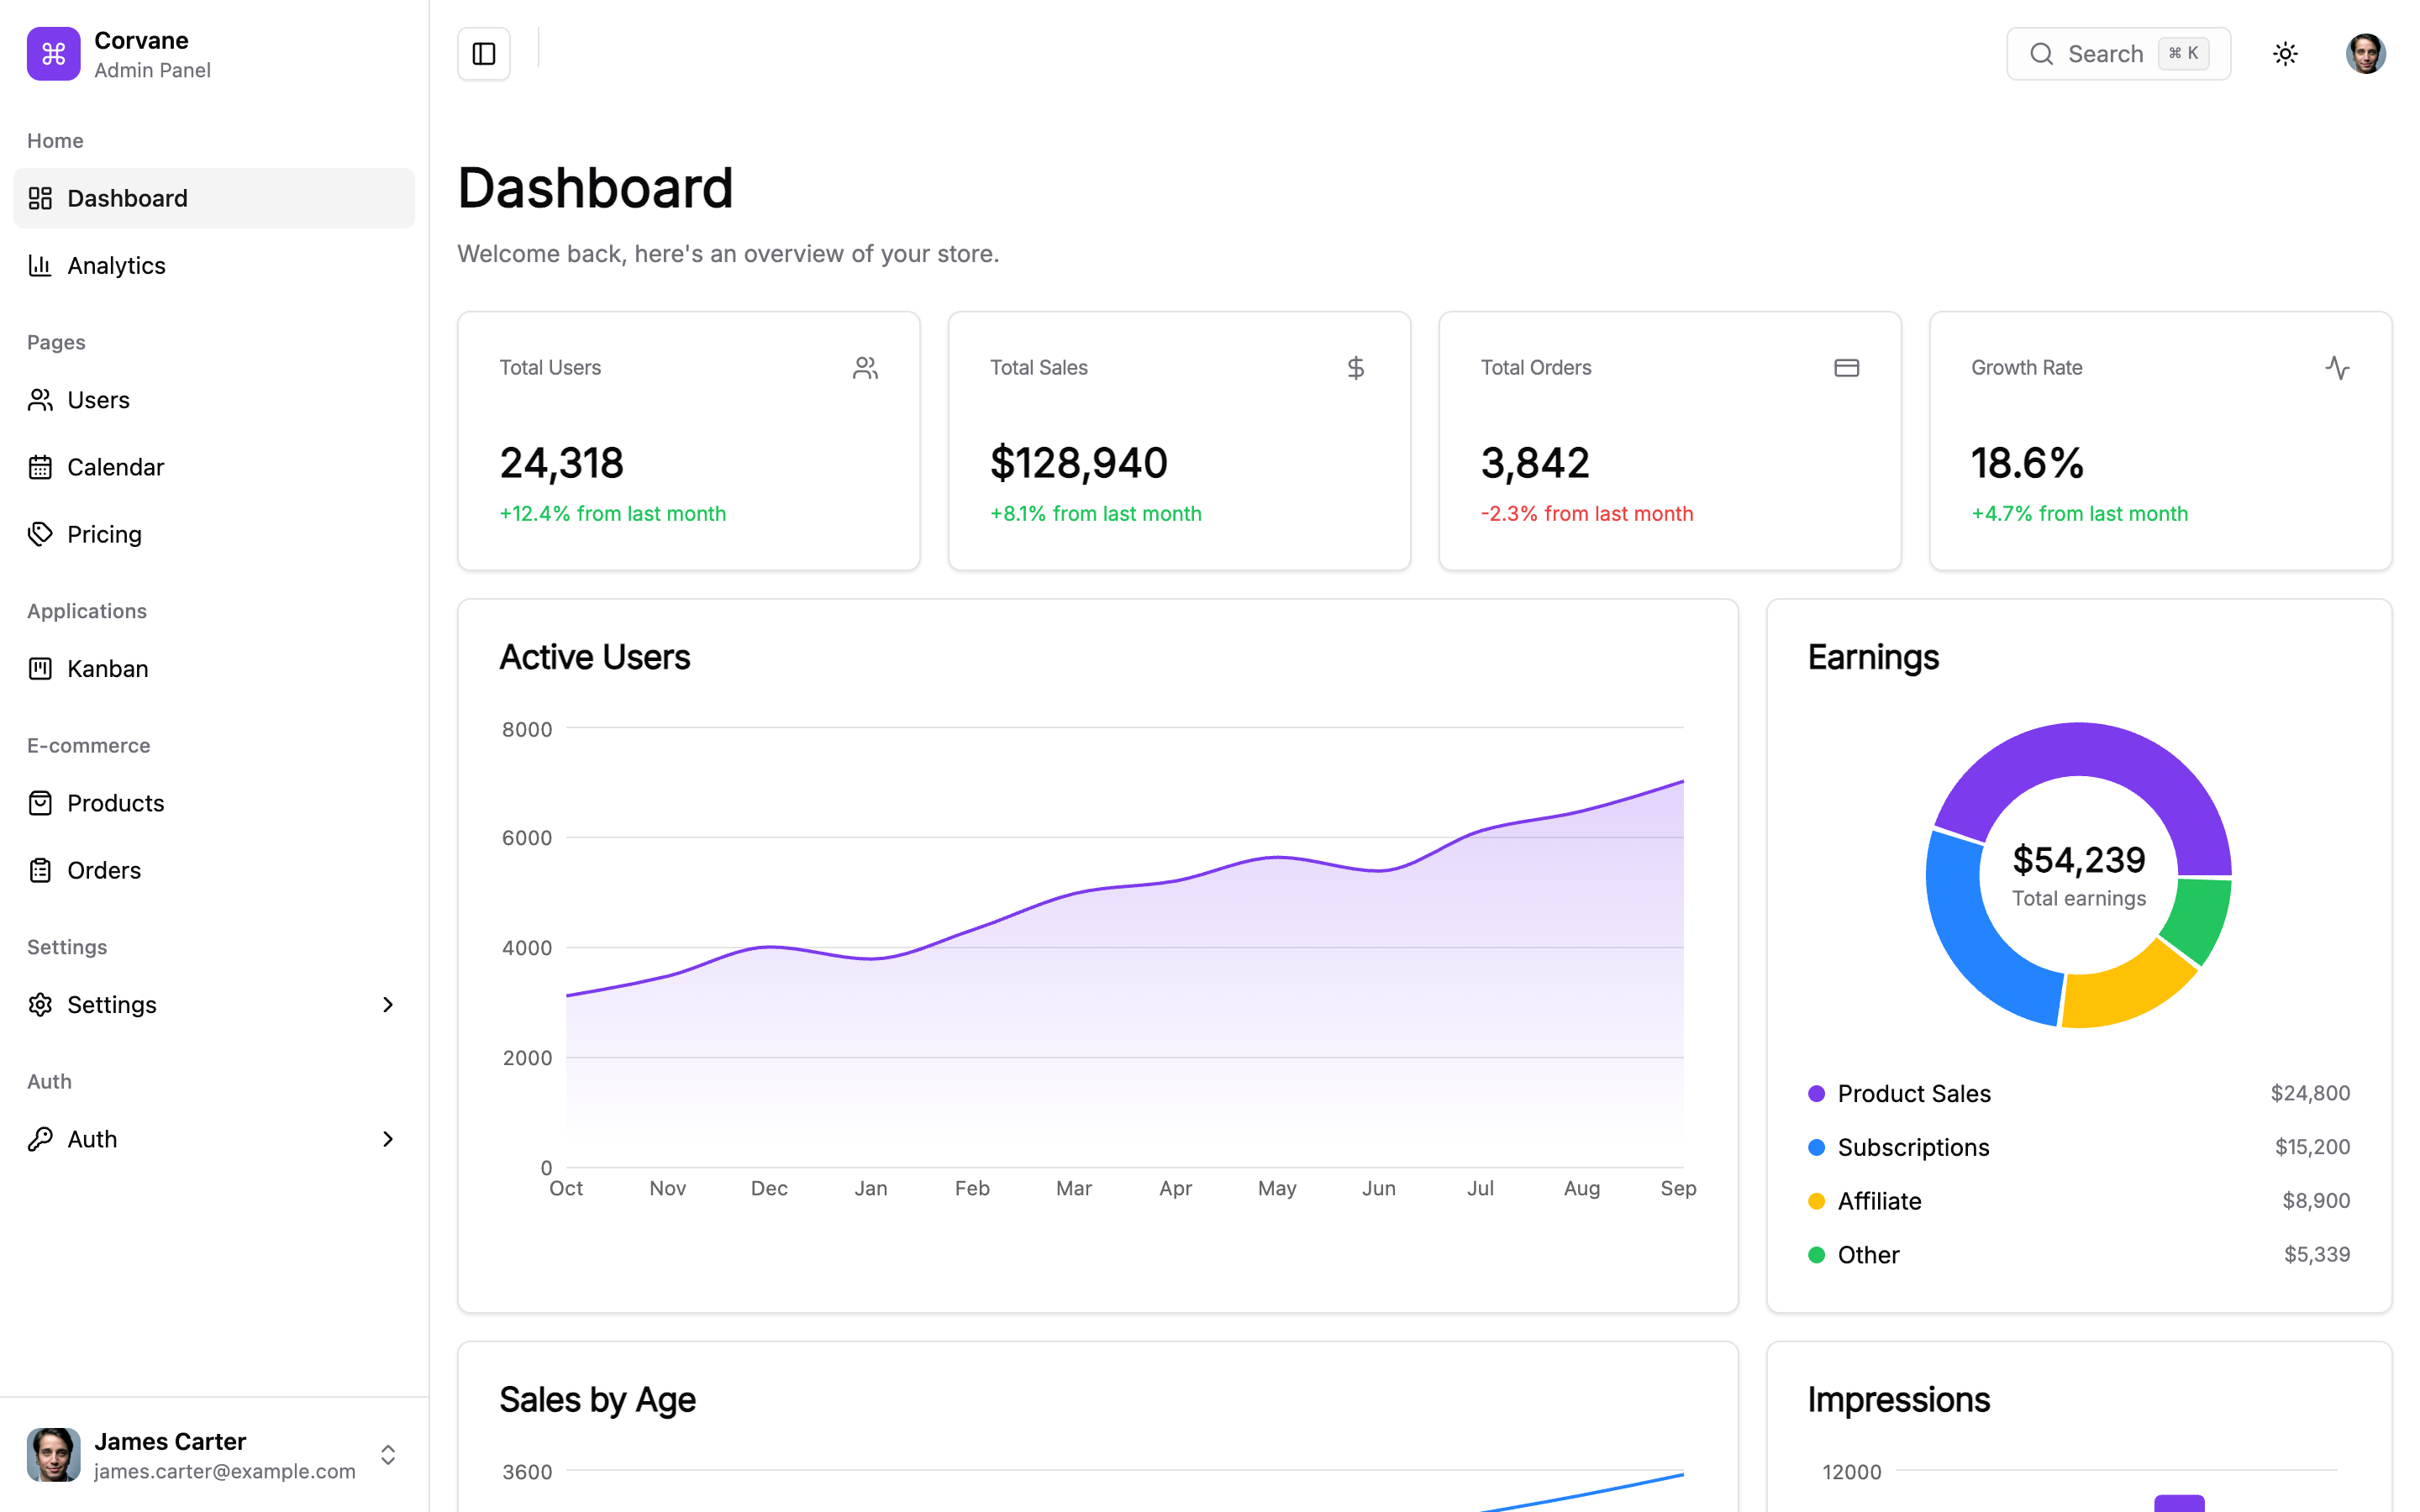This screenshot has height=1512, width=2420.
Task: Open the Calendar page
Action: pyautogui.click(x=214, y=467)
